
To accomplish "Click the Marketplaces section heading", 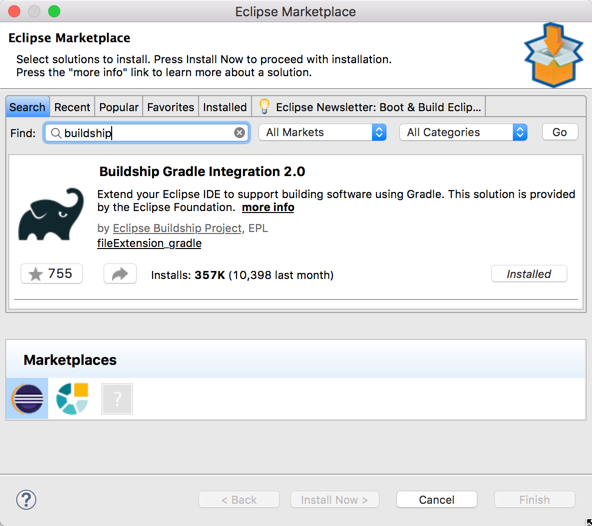I will tap(70, 360).
